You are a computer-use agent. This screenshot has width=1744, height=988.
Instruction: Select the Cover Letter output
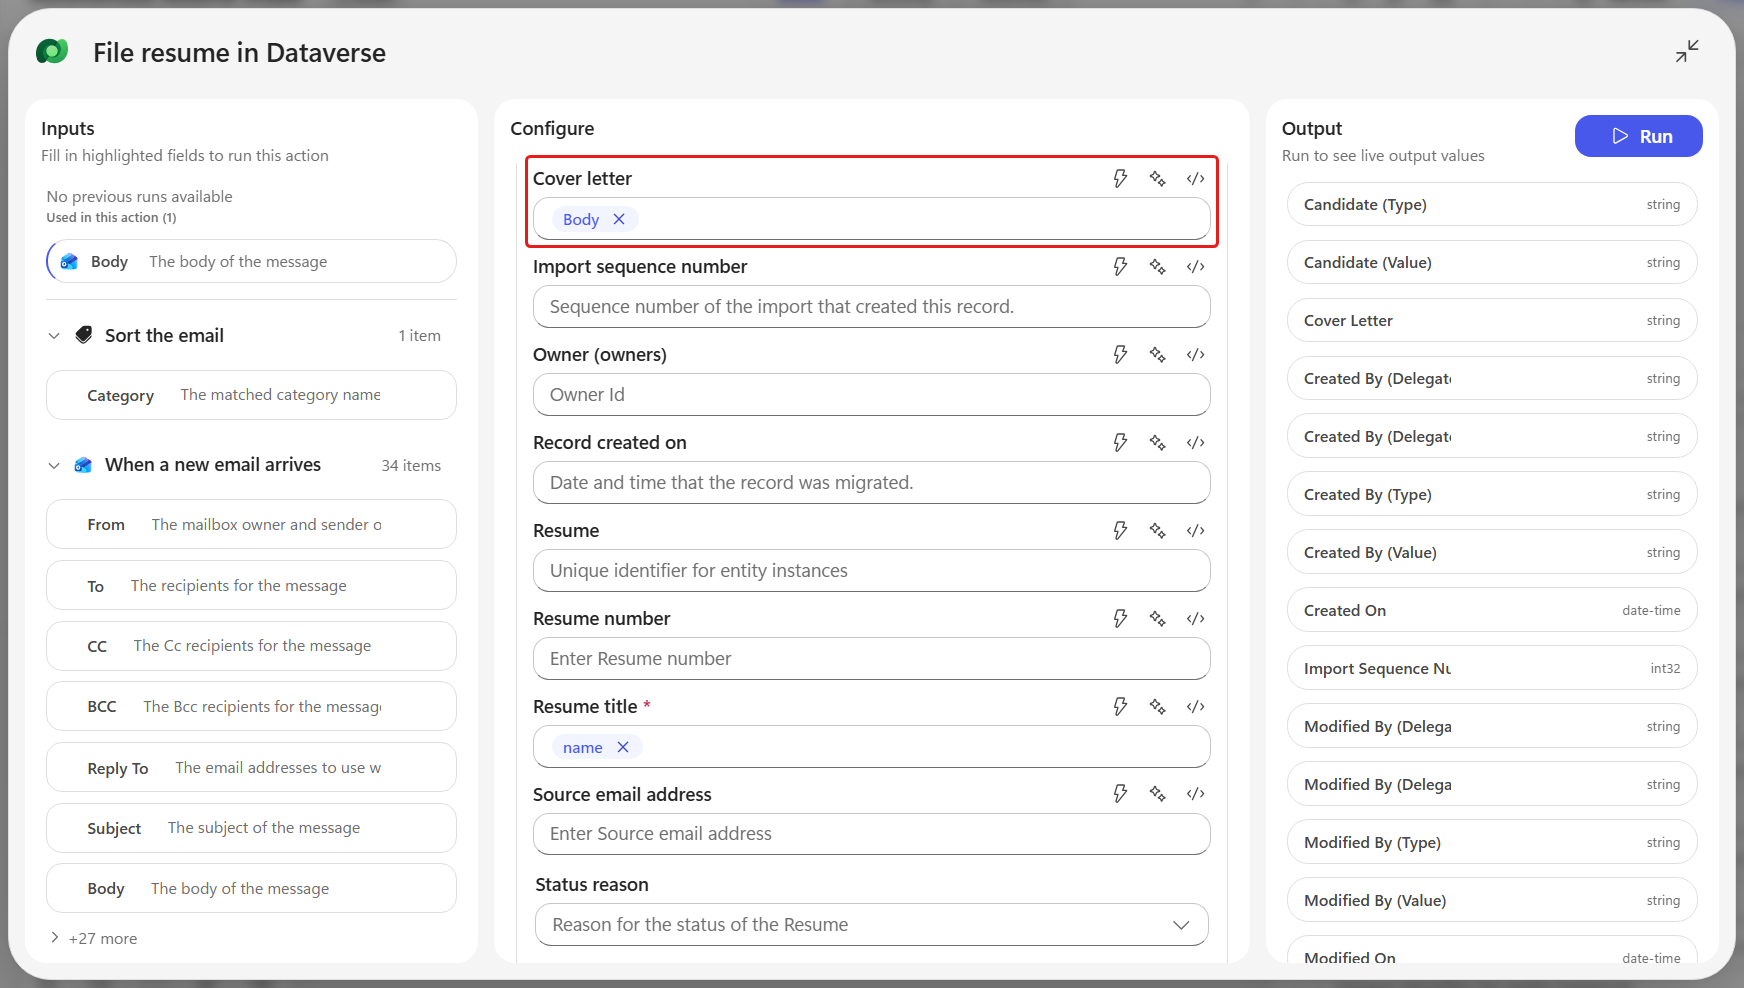1492,320
